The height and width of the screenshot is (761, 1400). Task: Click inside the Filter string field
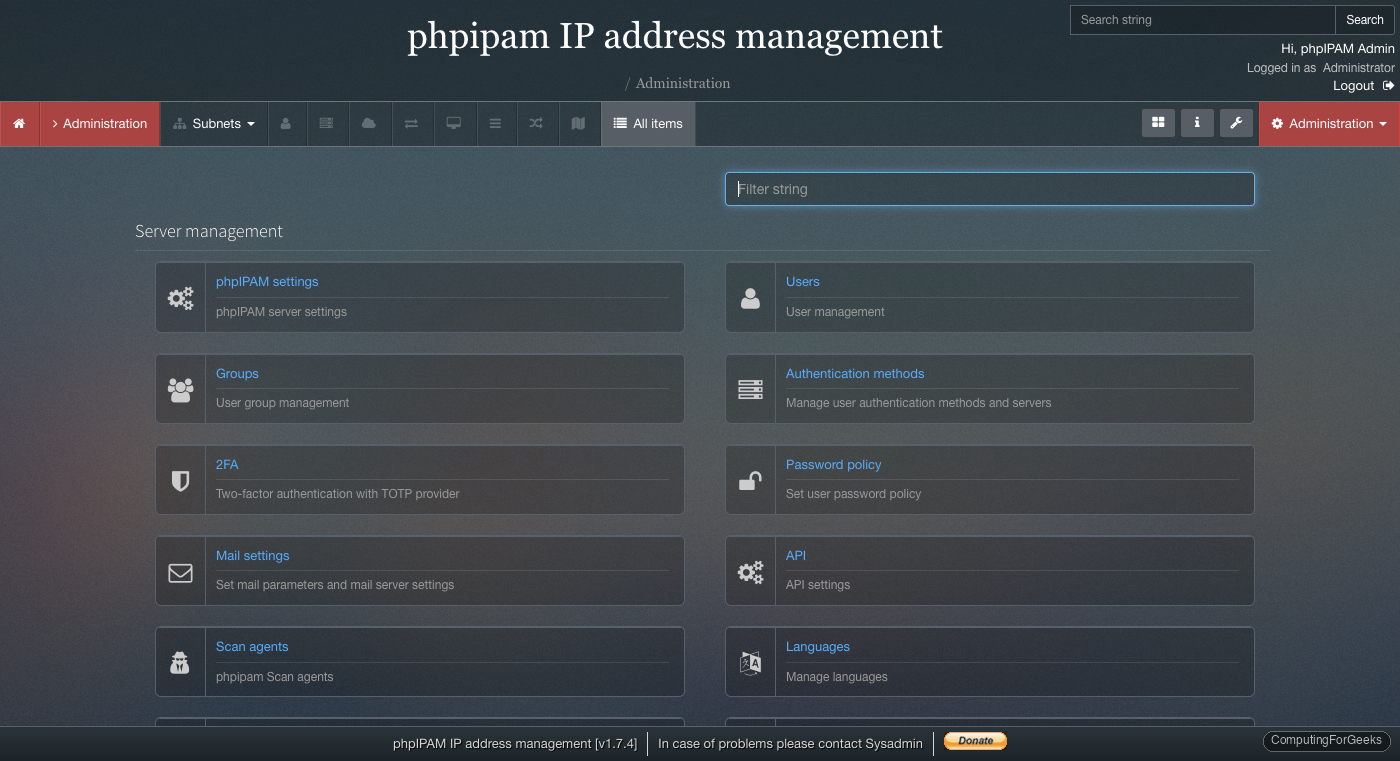pyautogui.click(x=989, y=189)
